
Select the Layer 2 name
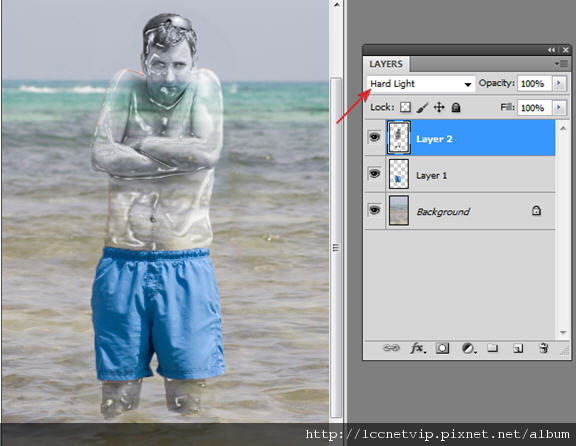pos(434,139)
